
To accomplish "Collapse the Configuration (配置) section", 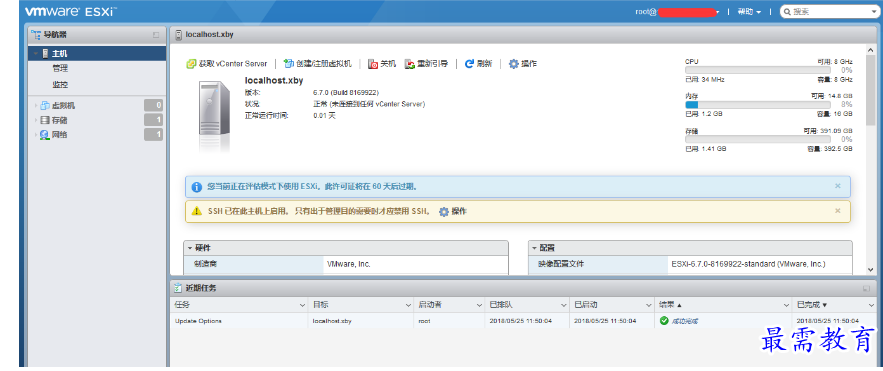I will (534, 248).
